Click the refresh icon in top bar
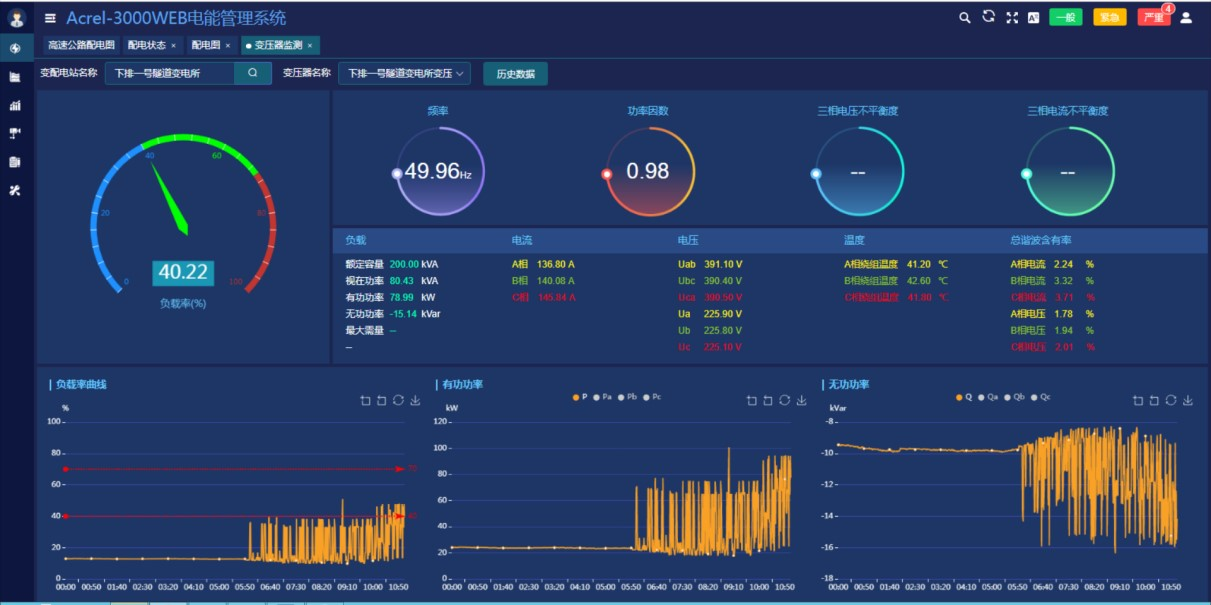 coord(989,17)
